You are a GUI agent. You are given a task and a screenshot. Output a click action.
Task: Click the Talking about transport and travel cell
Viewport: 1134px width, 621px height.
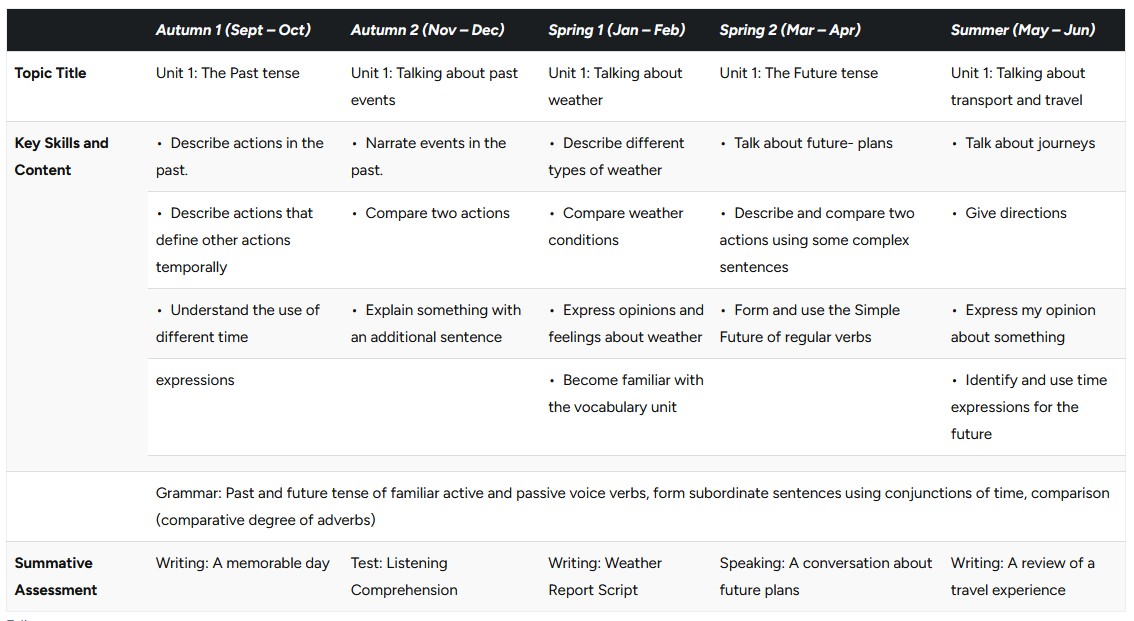tap(1018, 86)
